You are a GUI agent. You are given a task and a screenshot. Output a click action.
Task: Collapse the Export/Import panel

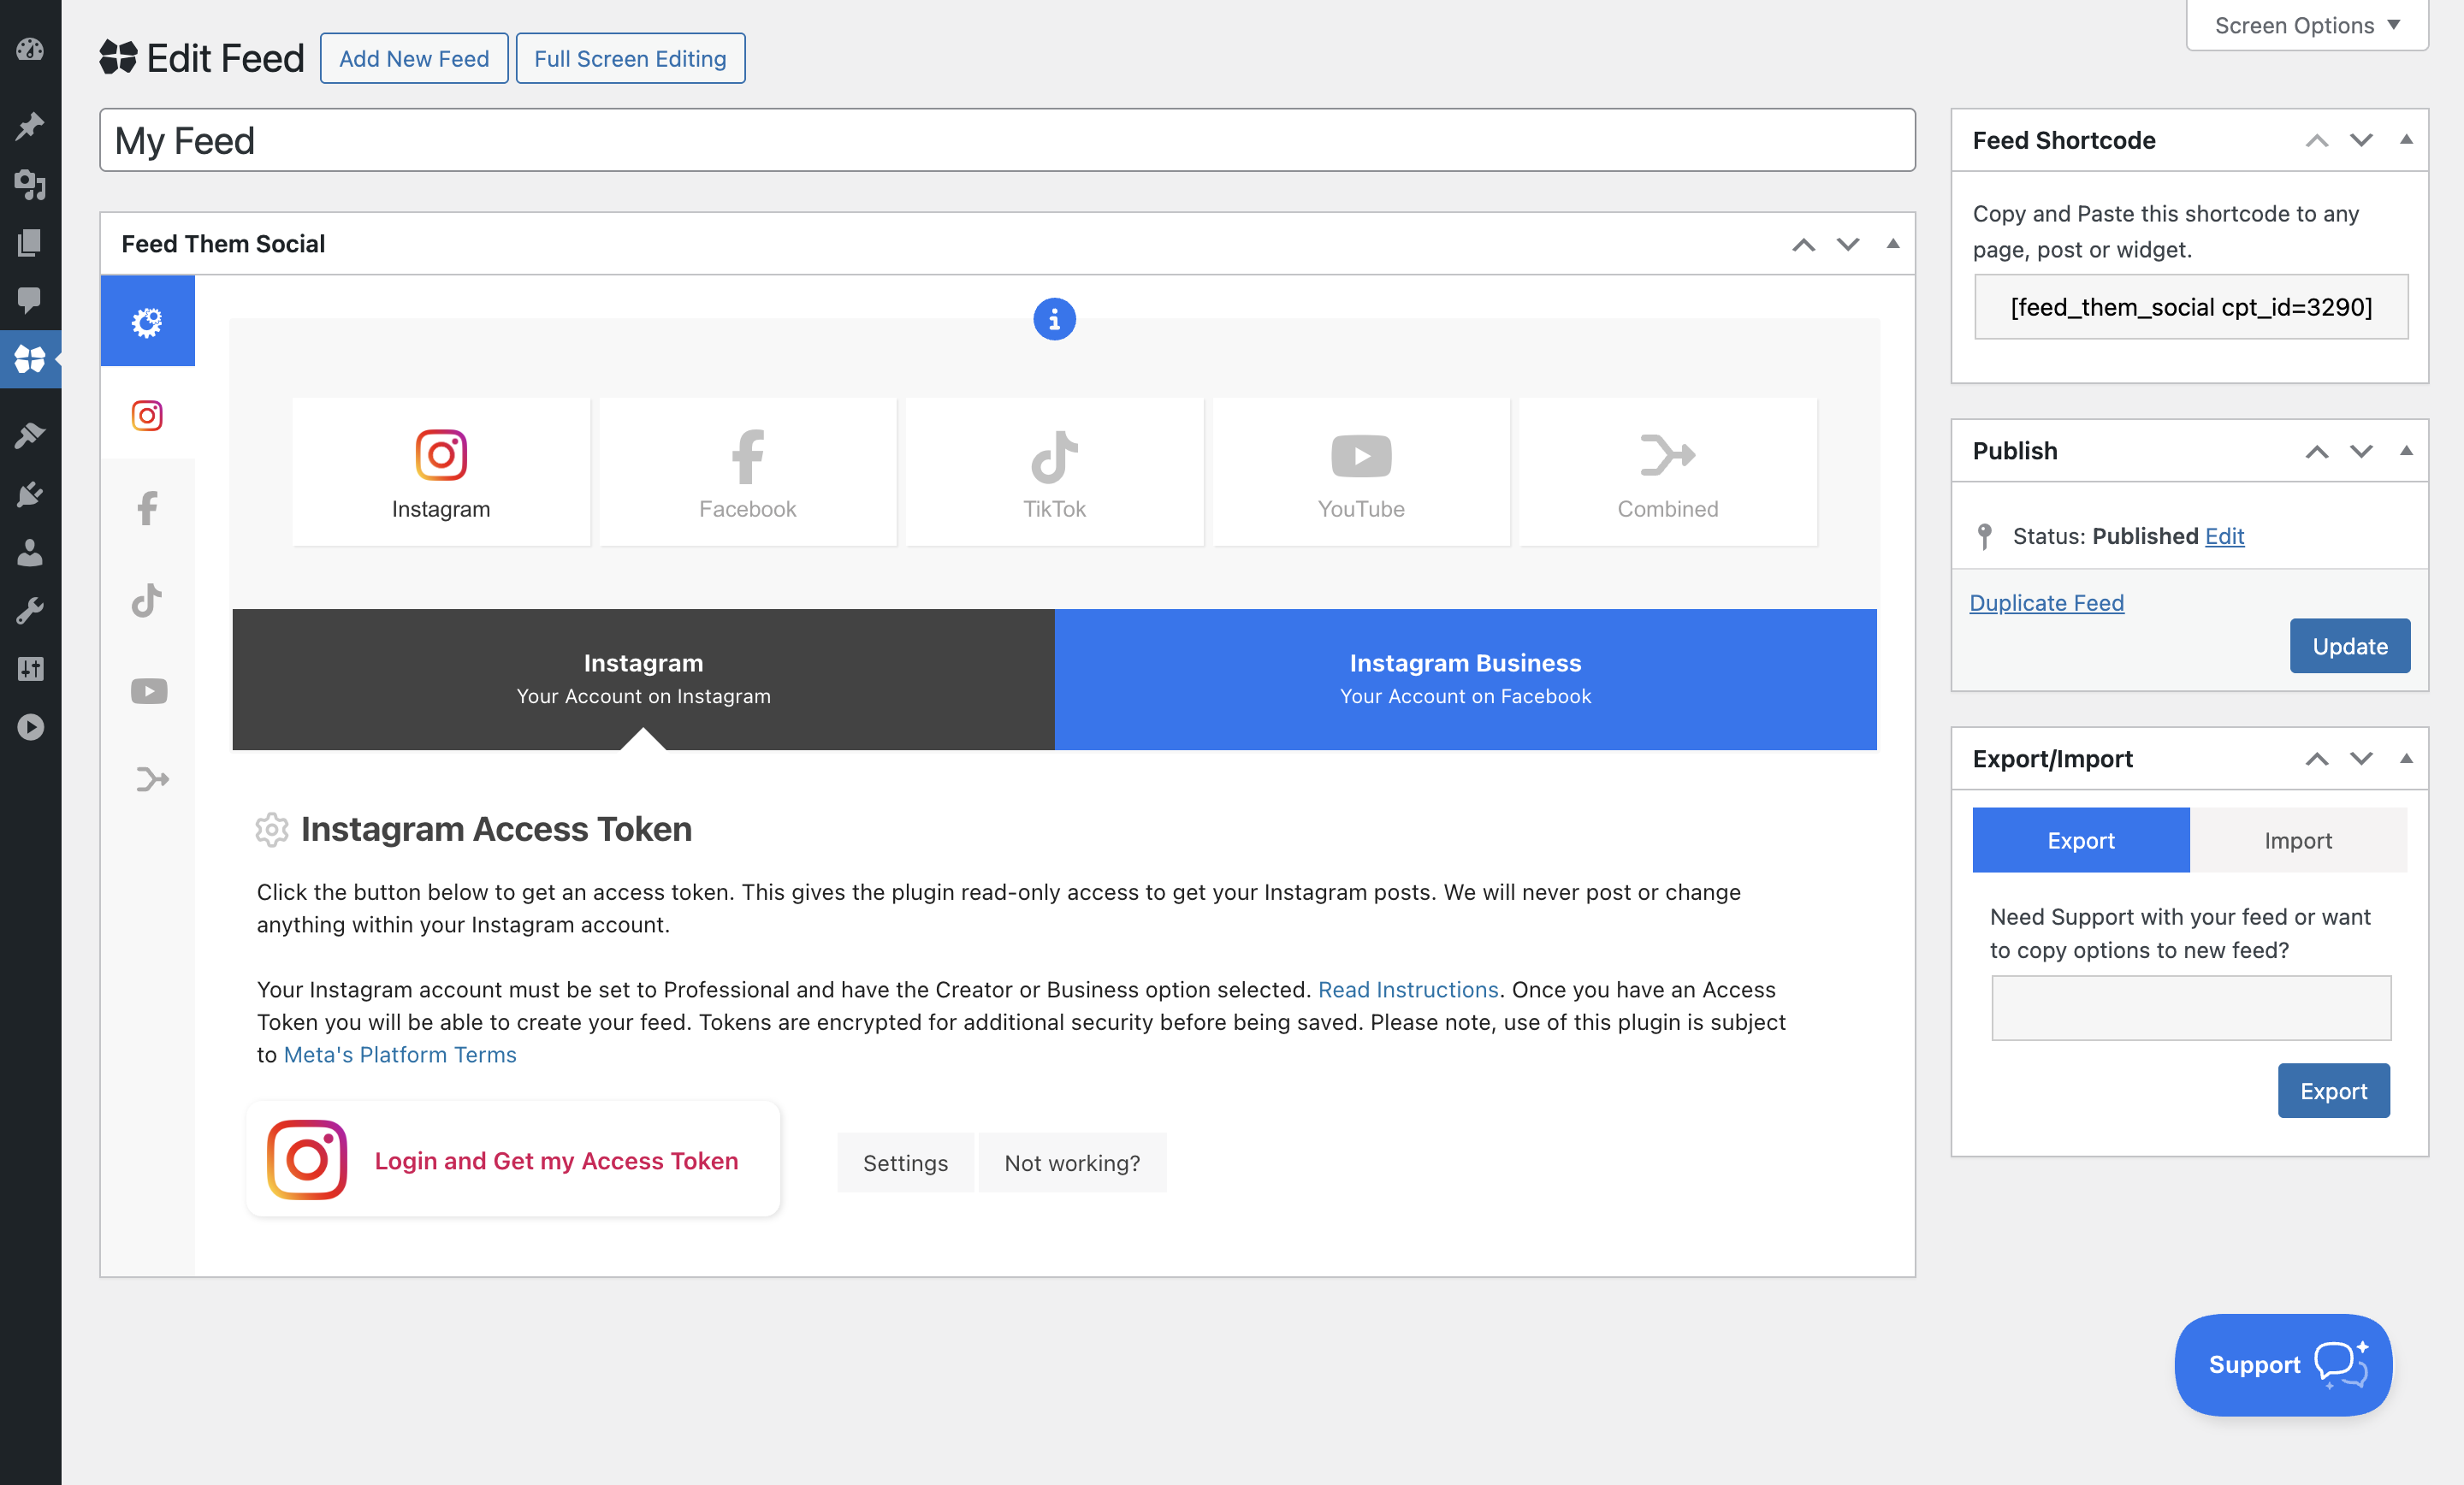2406,759
